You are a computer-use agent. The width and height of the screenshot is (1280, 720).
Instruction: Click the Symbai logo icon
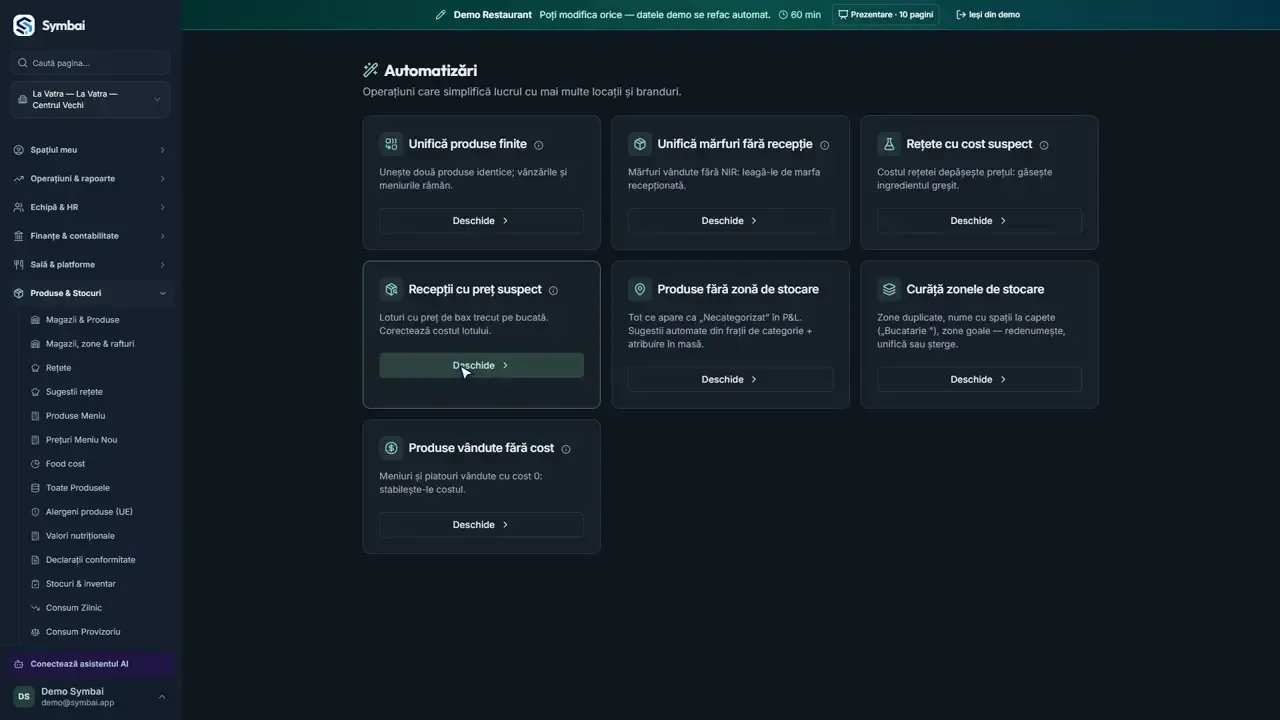(x=23, y=25)
